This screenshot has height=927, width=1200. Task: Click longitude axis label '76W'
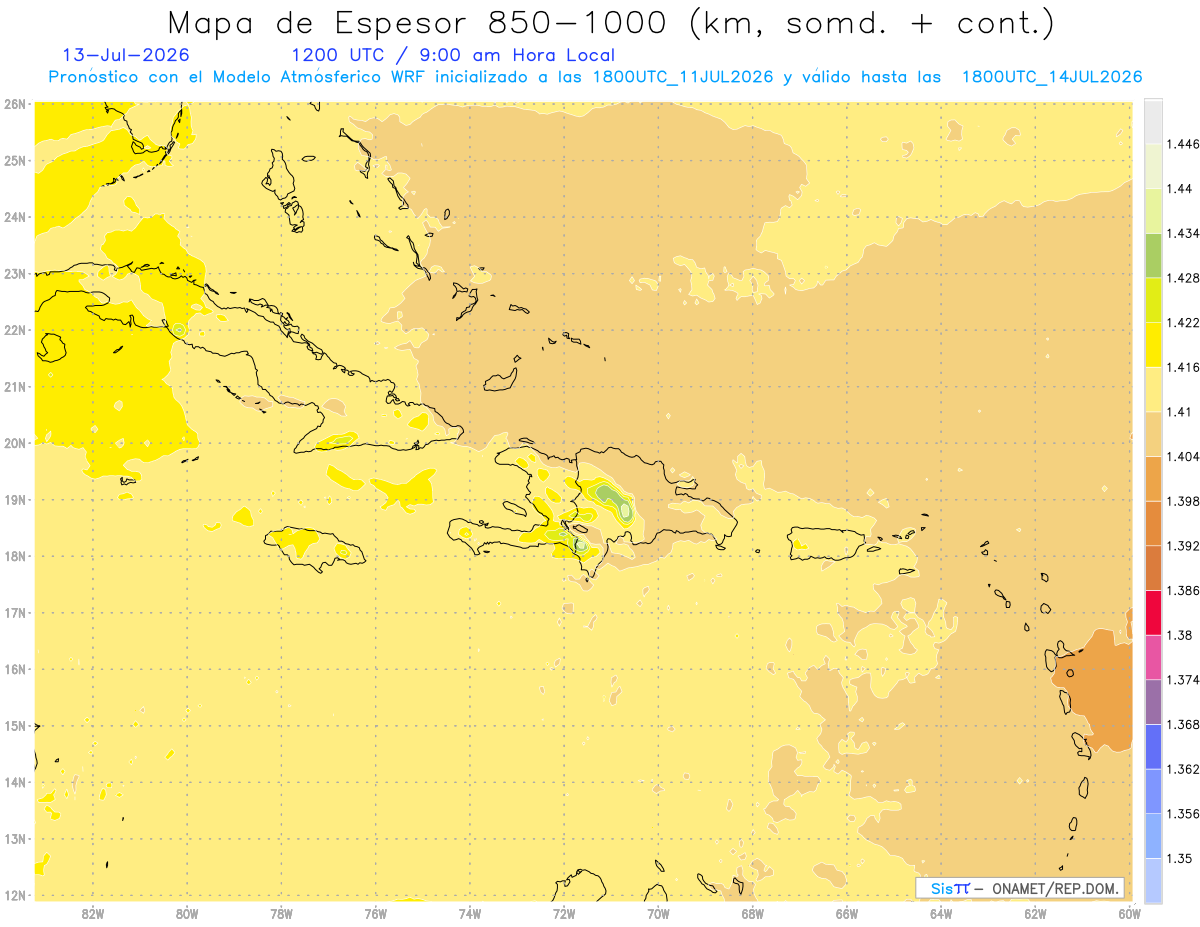coord(375,913)
